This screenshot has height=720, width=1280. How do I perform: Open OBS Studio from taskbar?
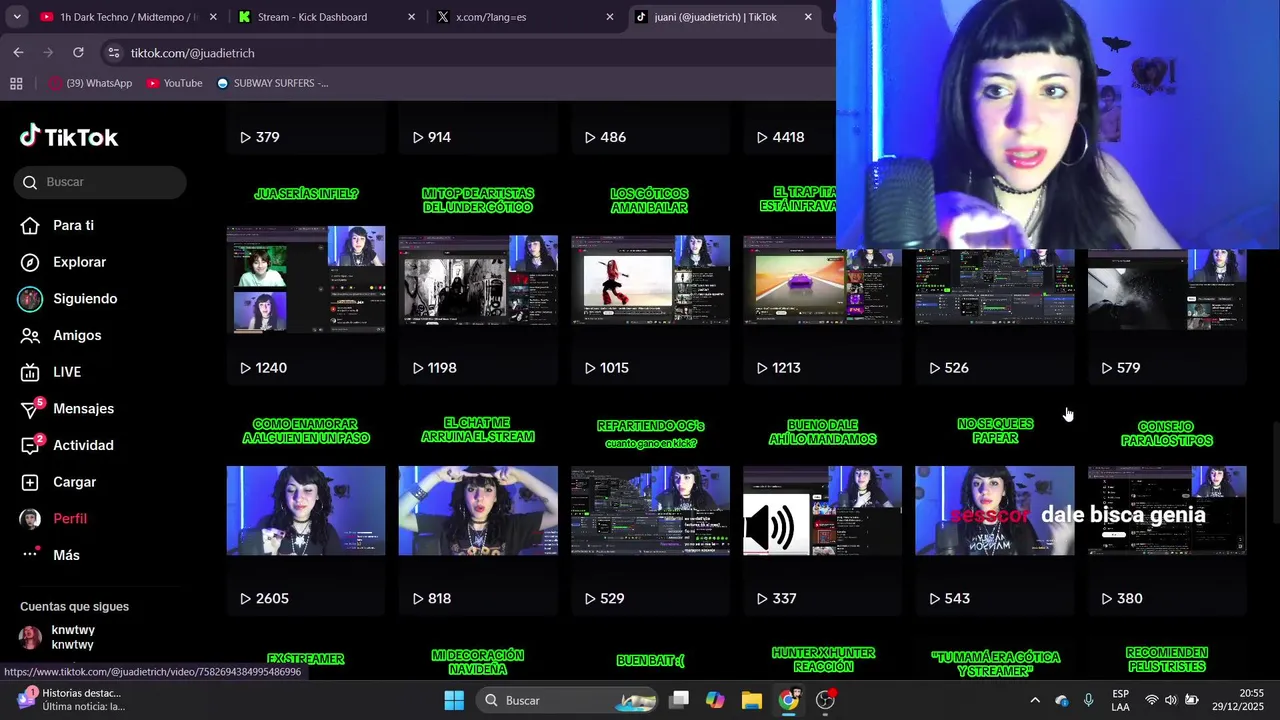pyautogui.click(x=826, y=700)
